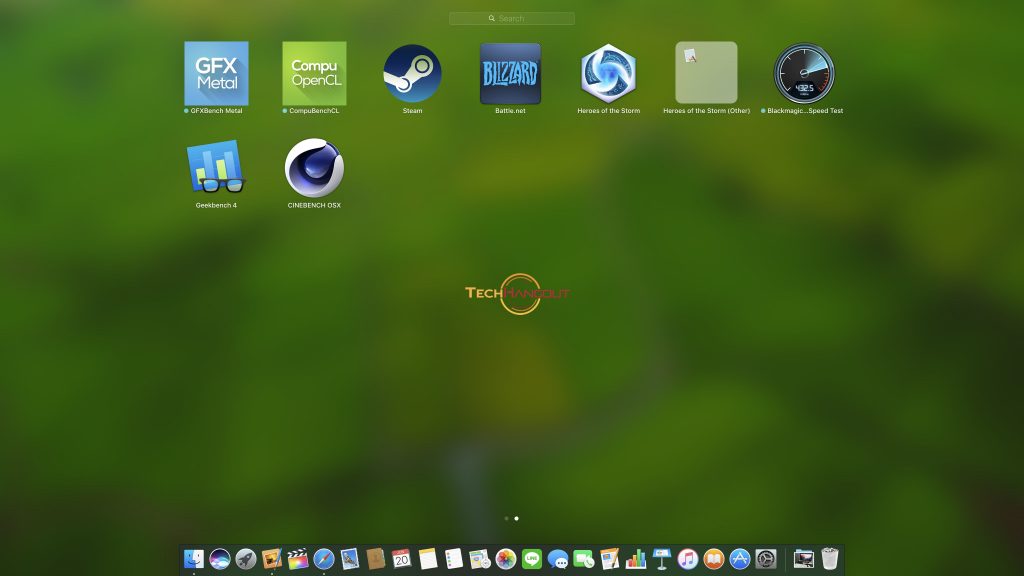1024x576 pixels.
Task: Launch Heroes of the Storm
Action: click(x=608, y=73)
